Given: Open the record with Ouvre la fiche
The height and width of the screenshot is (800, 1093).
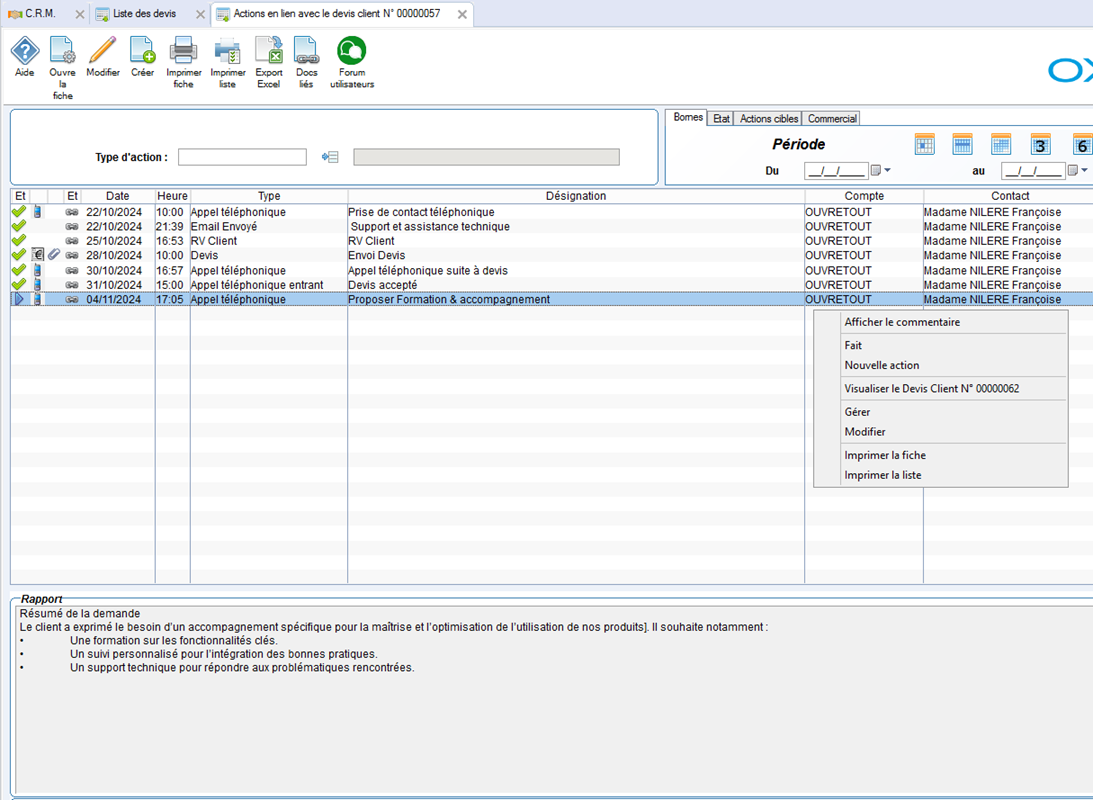Looking at the screenshot, I should coord(62,51).
